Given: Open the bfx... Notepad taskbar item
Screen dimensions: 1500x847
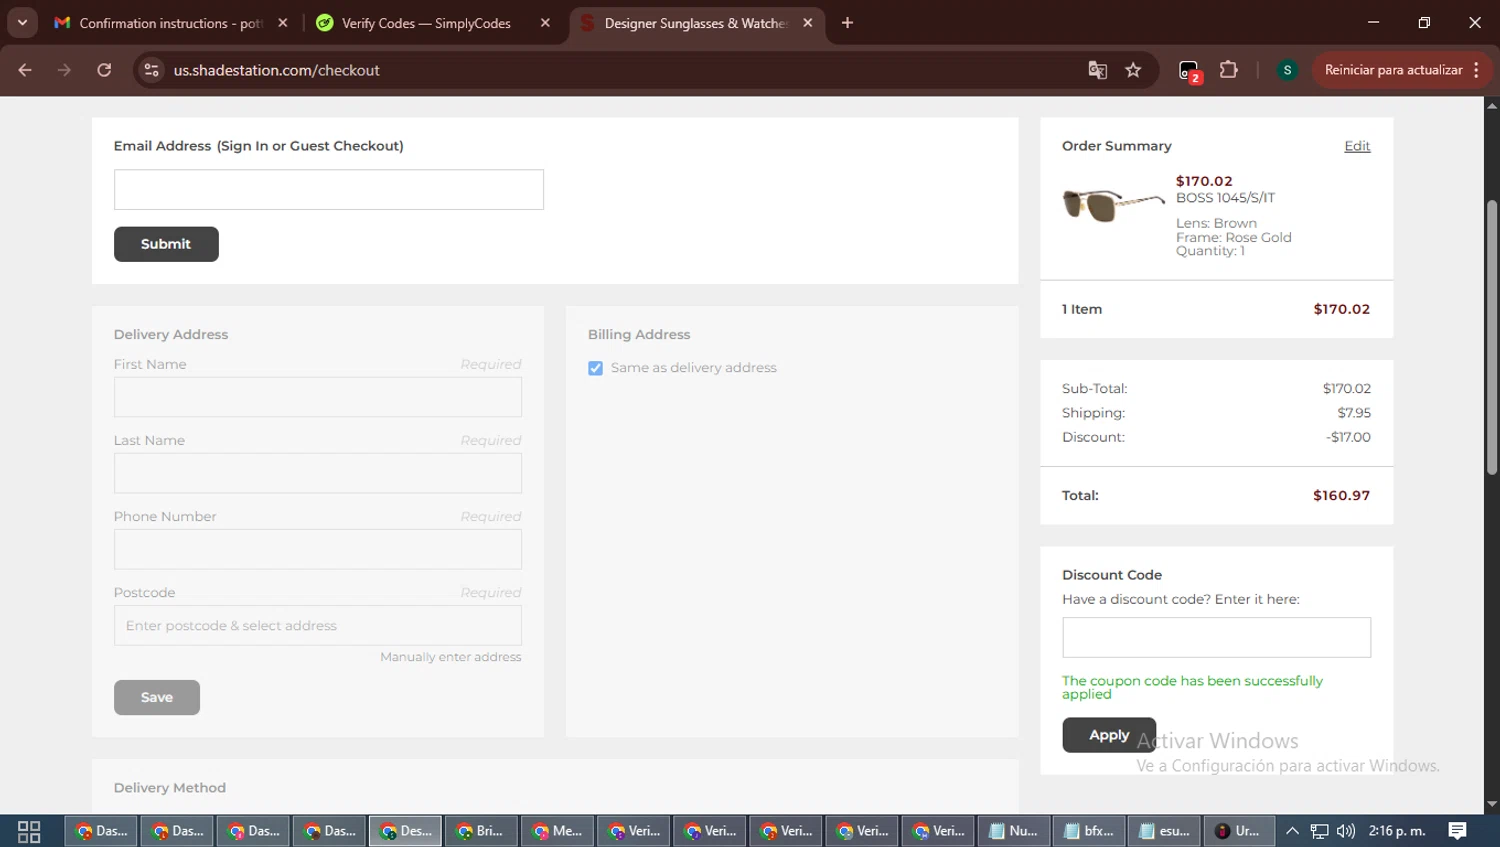Looking at the screenshot, I should [1089, 831].
